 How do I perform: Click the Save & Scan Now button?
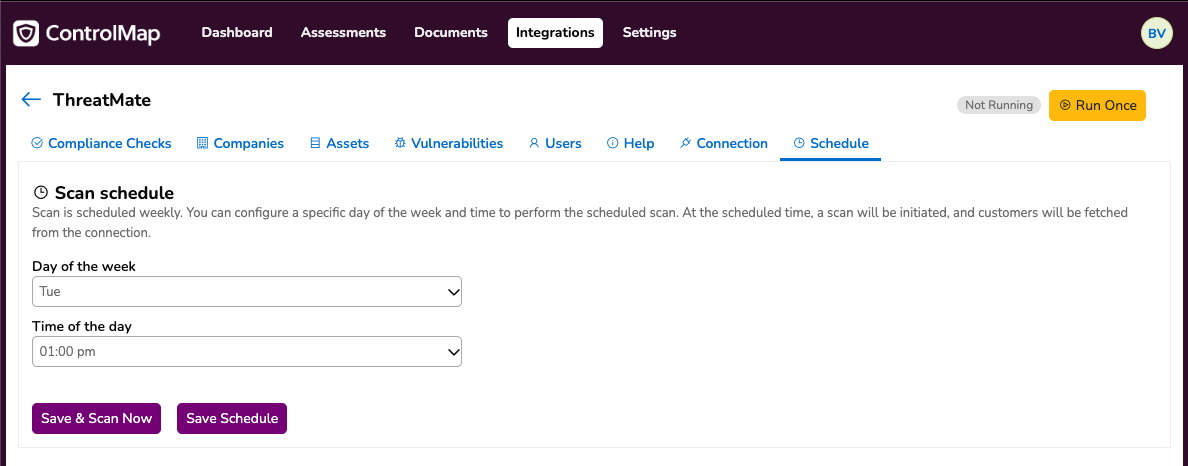click(x=96, y=418)
